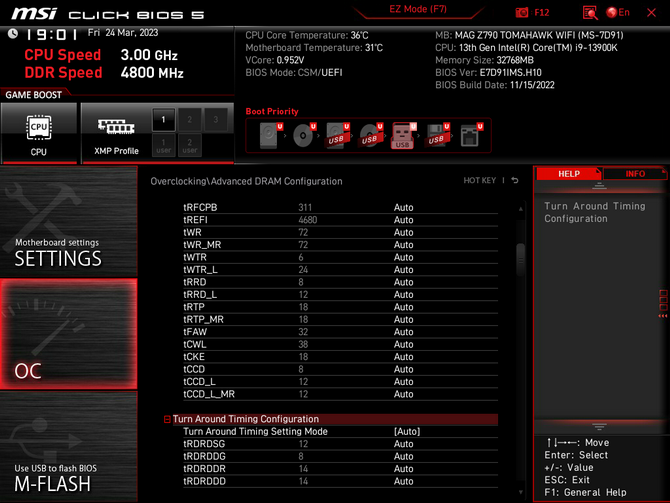This screenshot has width=670, height=503.
Task: Click the clock icon by the time
Action: tap(13, 33)
